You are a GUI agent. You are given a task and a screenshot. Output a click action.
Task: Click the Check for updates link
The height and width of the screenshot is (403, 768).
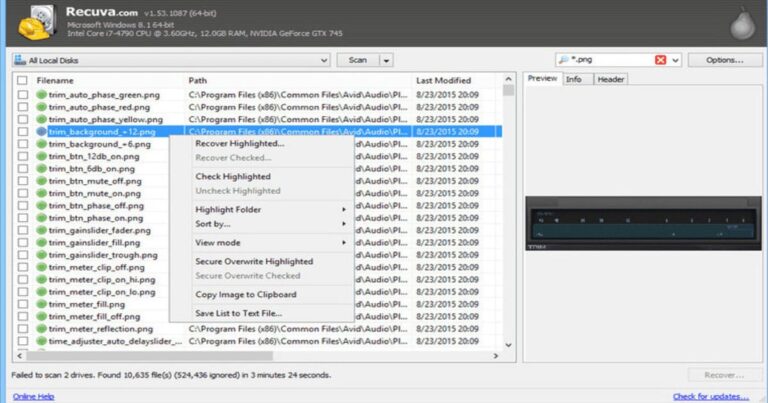(711, 396)
